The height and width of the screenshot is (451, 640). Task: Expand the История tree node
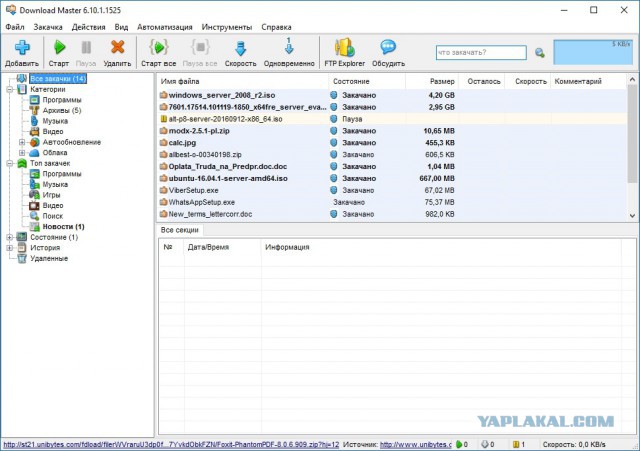point(10,248)
